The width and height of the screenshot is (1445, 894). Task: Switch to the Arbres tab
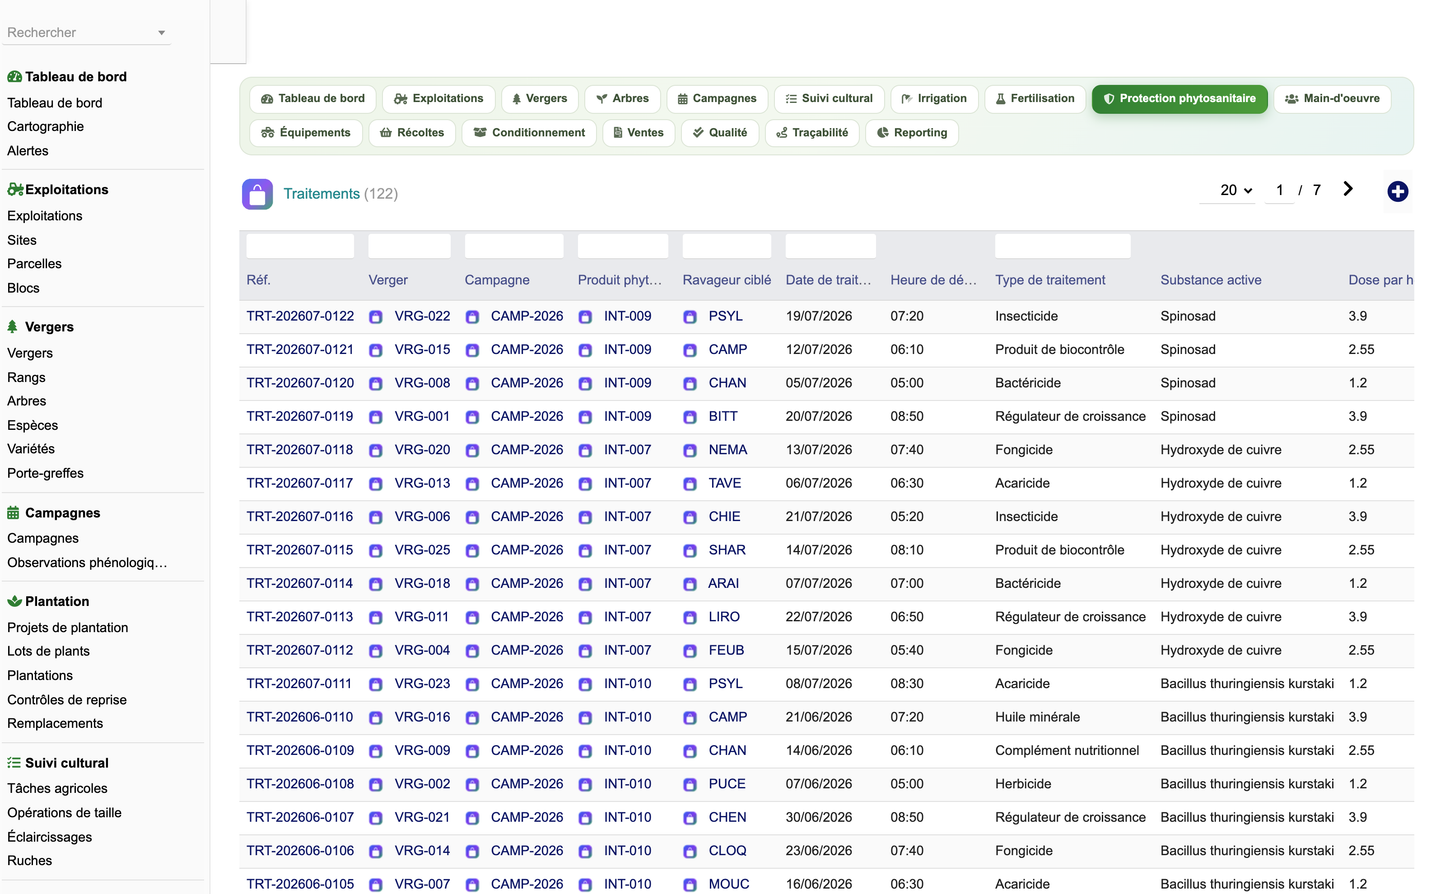622,99
